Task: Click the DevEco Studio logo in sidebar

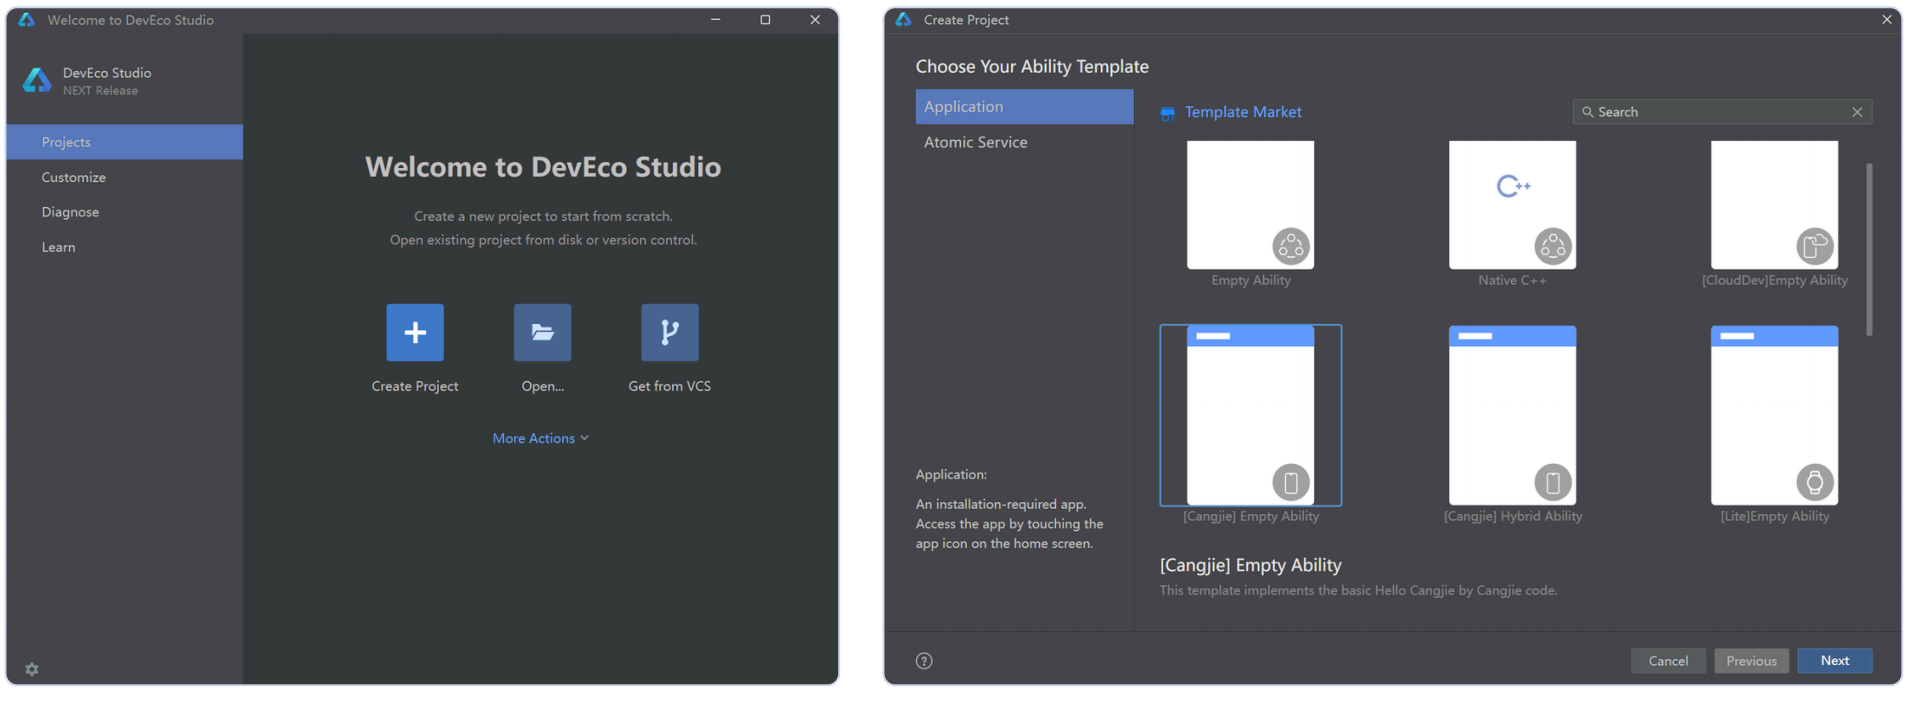Action: point(37,80)
